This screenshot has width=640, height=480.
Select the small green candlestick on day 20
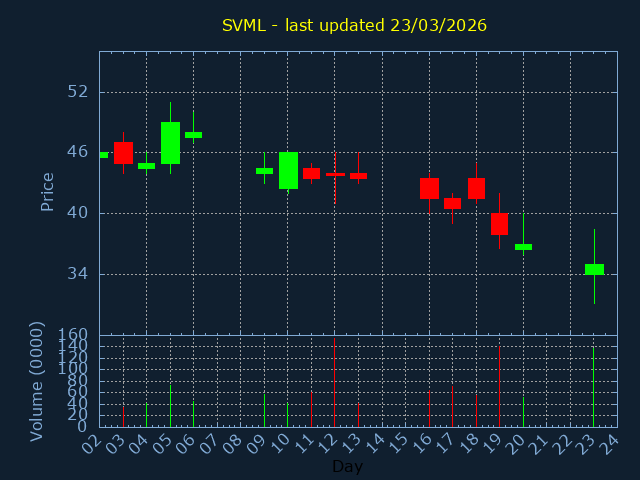click(523, 246)
